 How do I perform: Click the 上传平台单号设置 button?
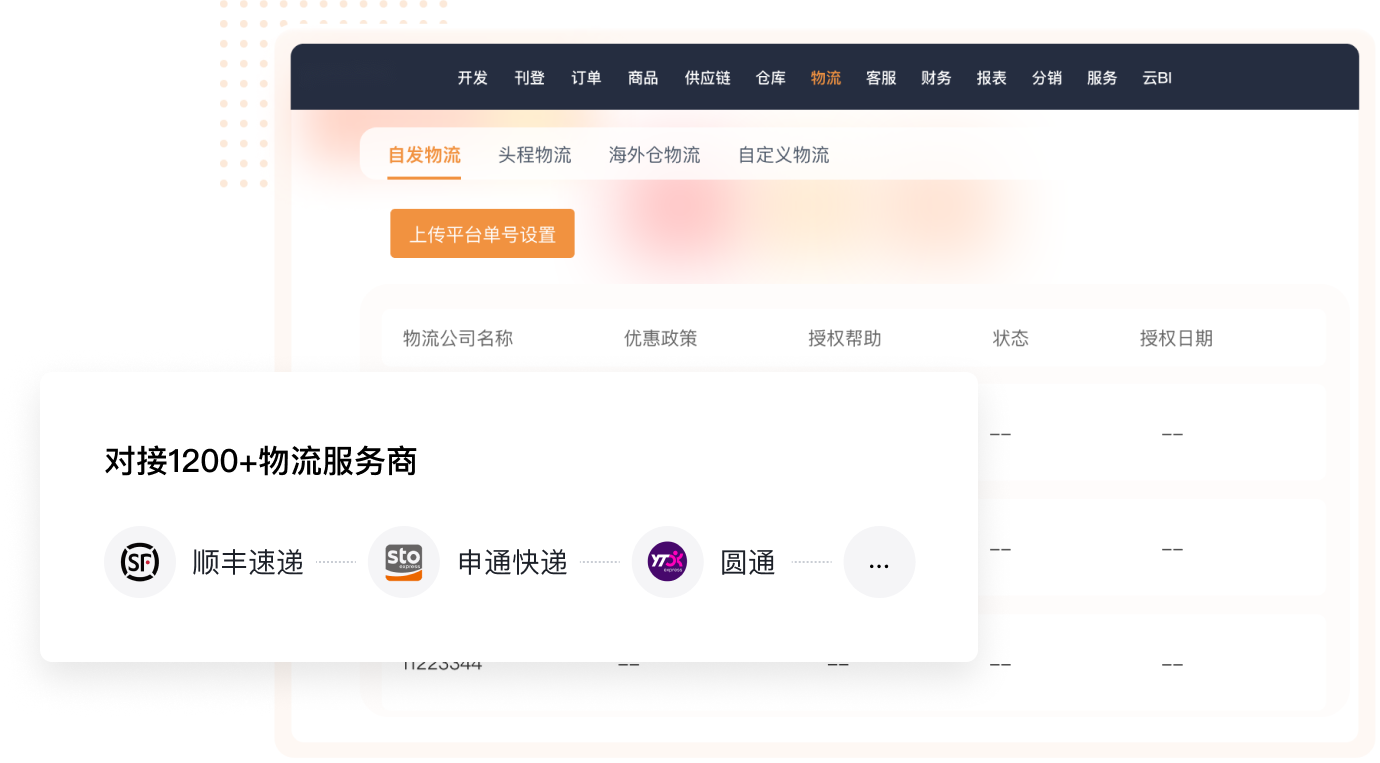coord(482,234)
